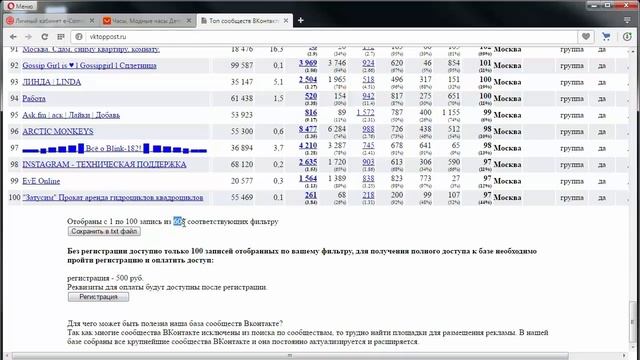640x360 pixels.
Task: Click value 4 210 in Blink-182 row
Action: pyautogui.click(x=308, y=145)
